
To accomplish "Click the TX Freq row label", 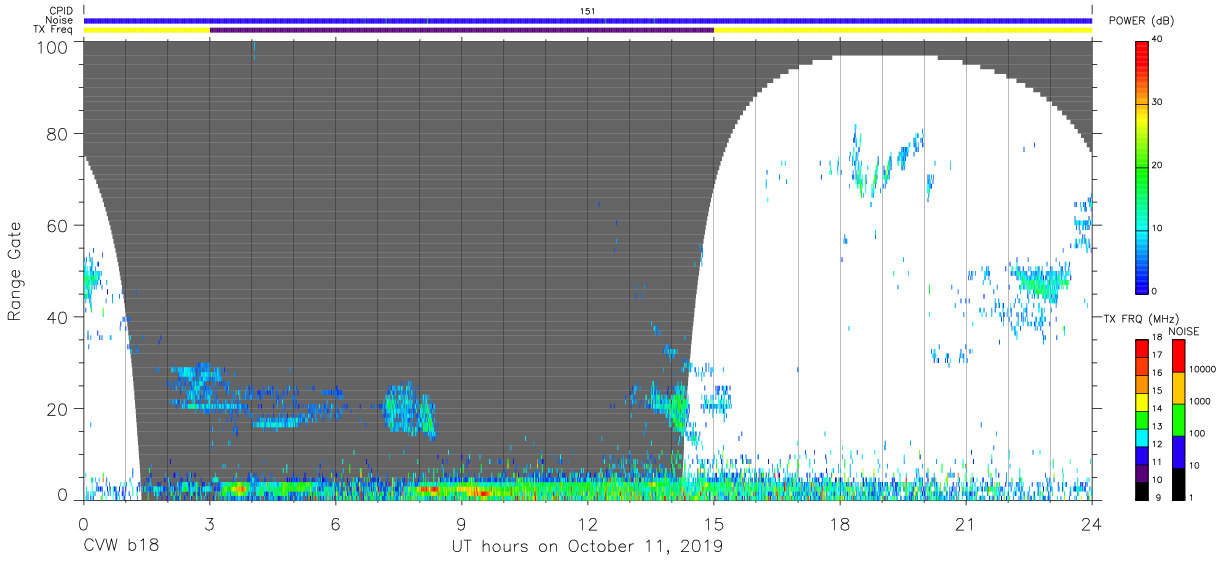I will (53, 29).
